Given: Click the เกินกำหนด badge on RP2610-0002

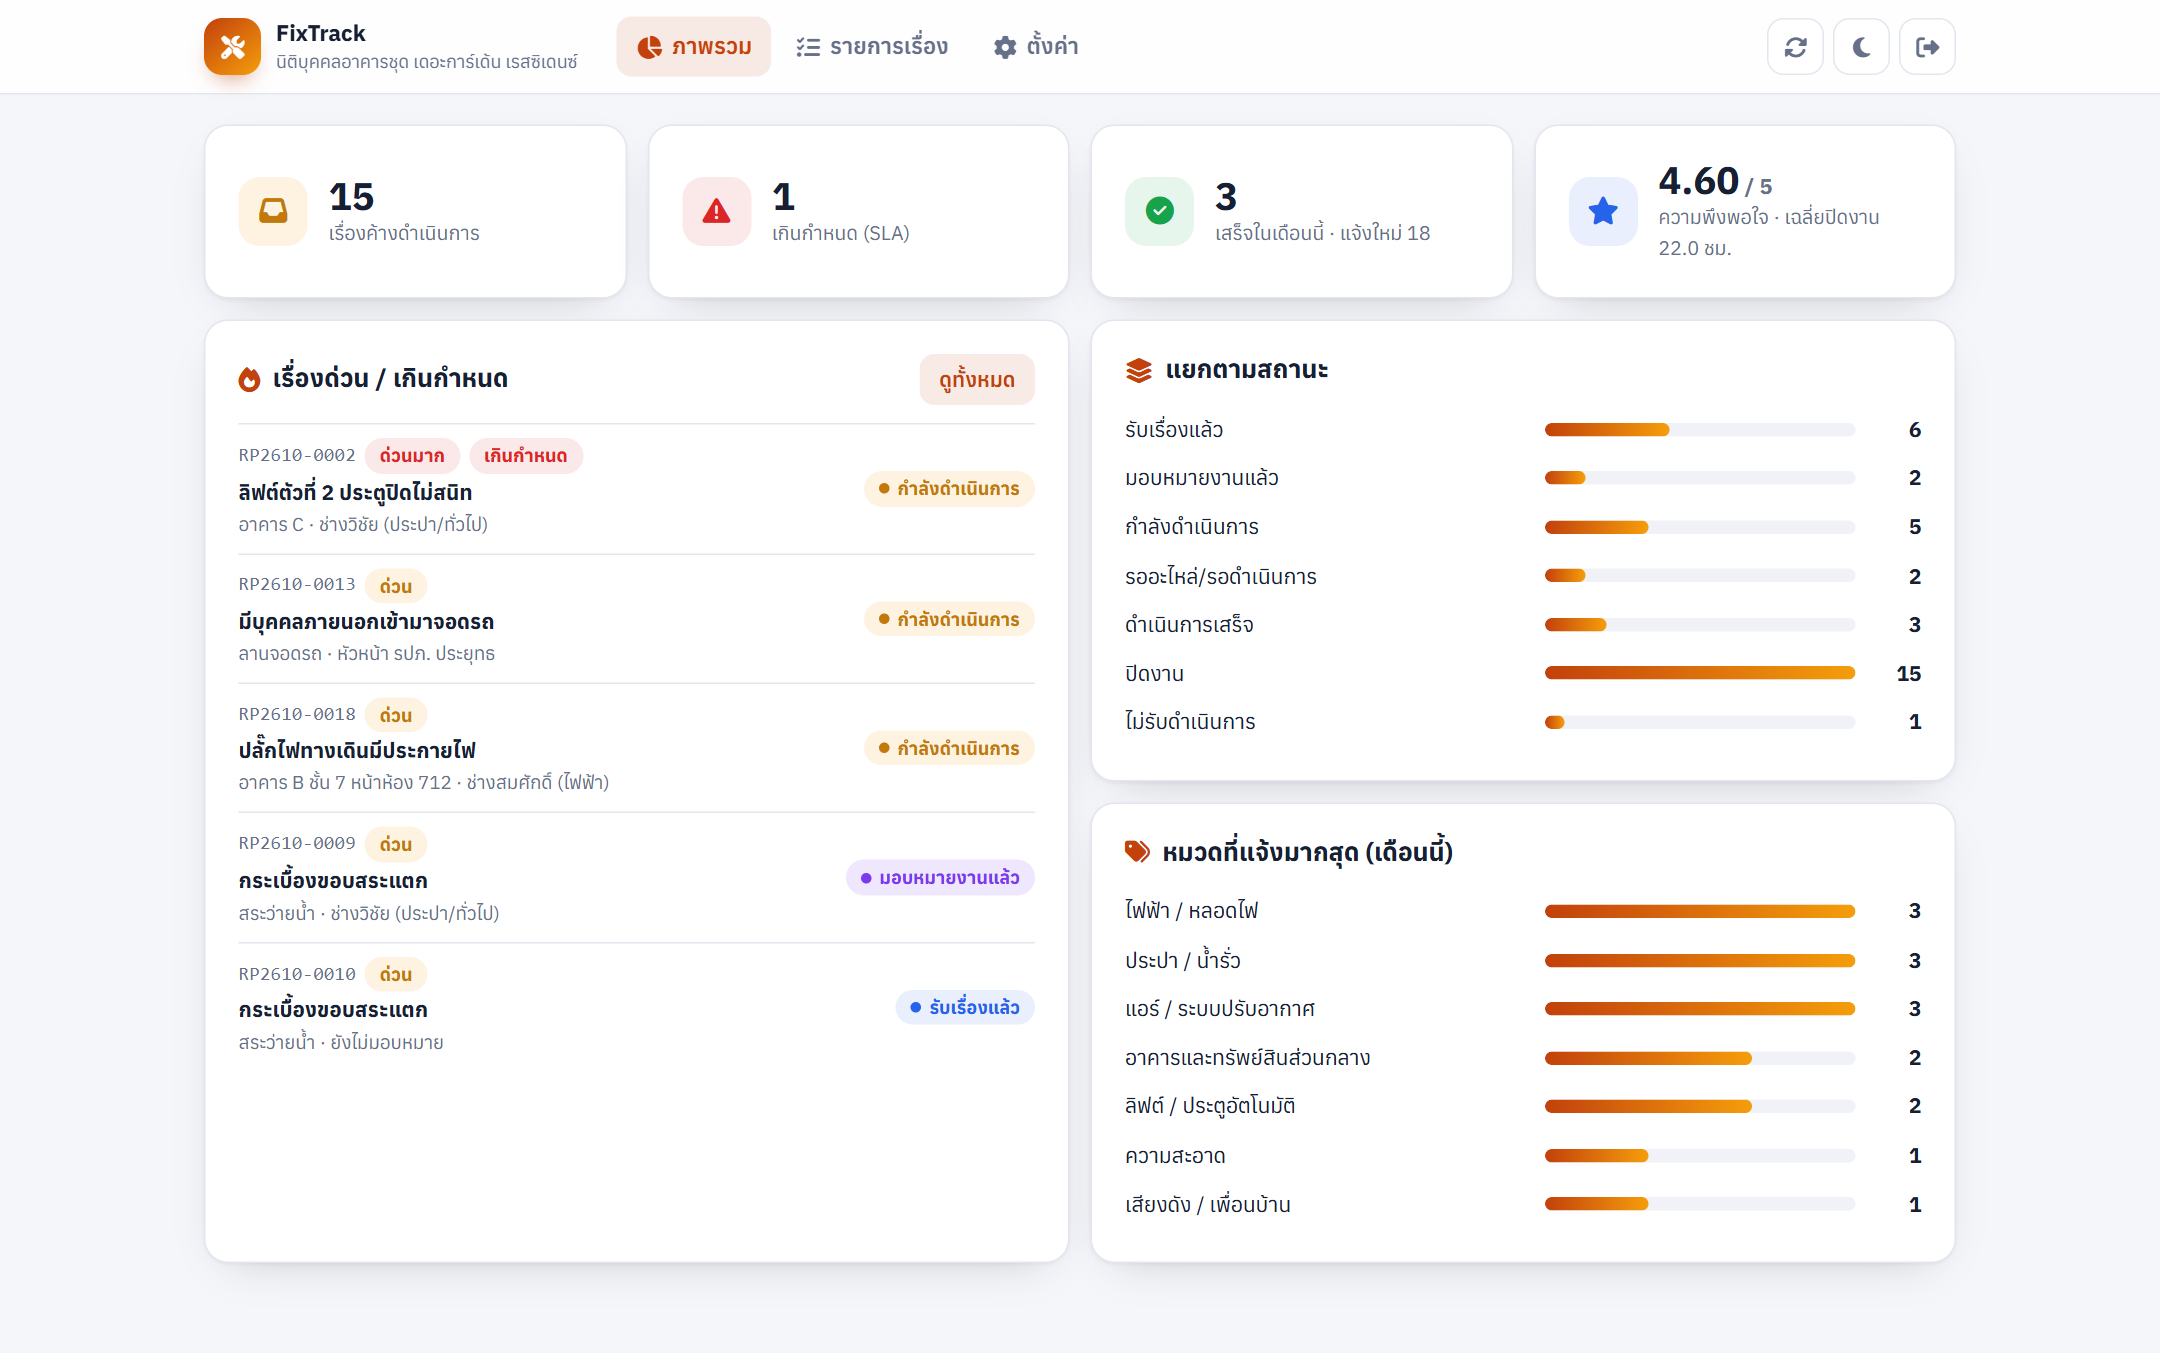Looking at the screenshot, I should (x=526, y=456).
